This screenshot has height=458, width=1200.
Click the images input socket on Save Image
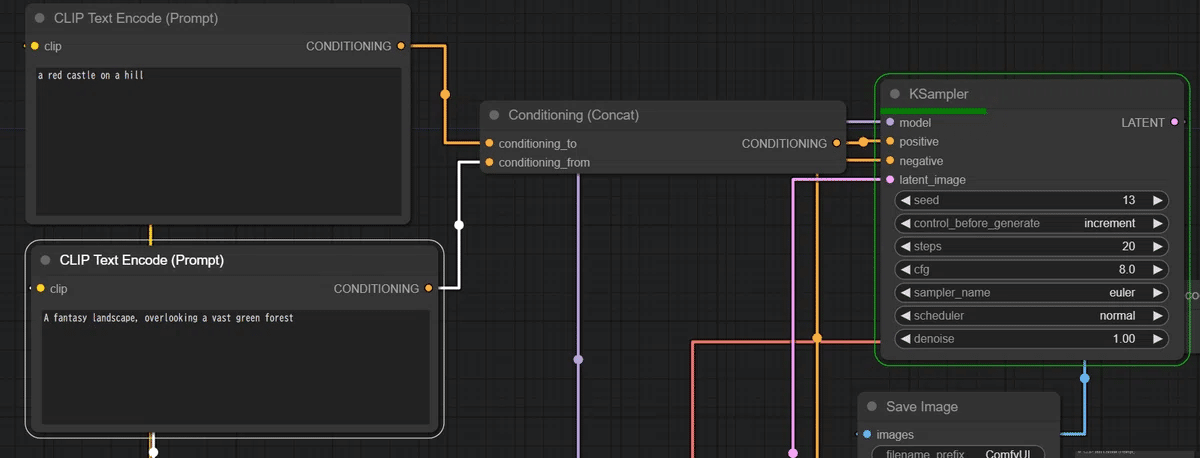pyautogui.click(x=866, y=435)
